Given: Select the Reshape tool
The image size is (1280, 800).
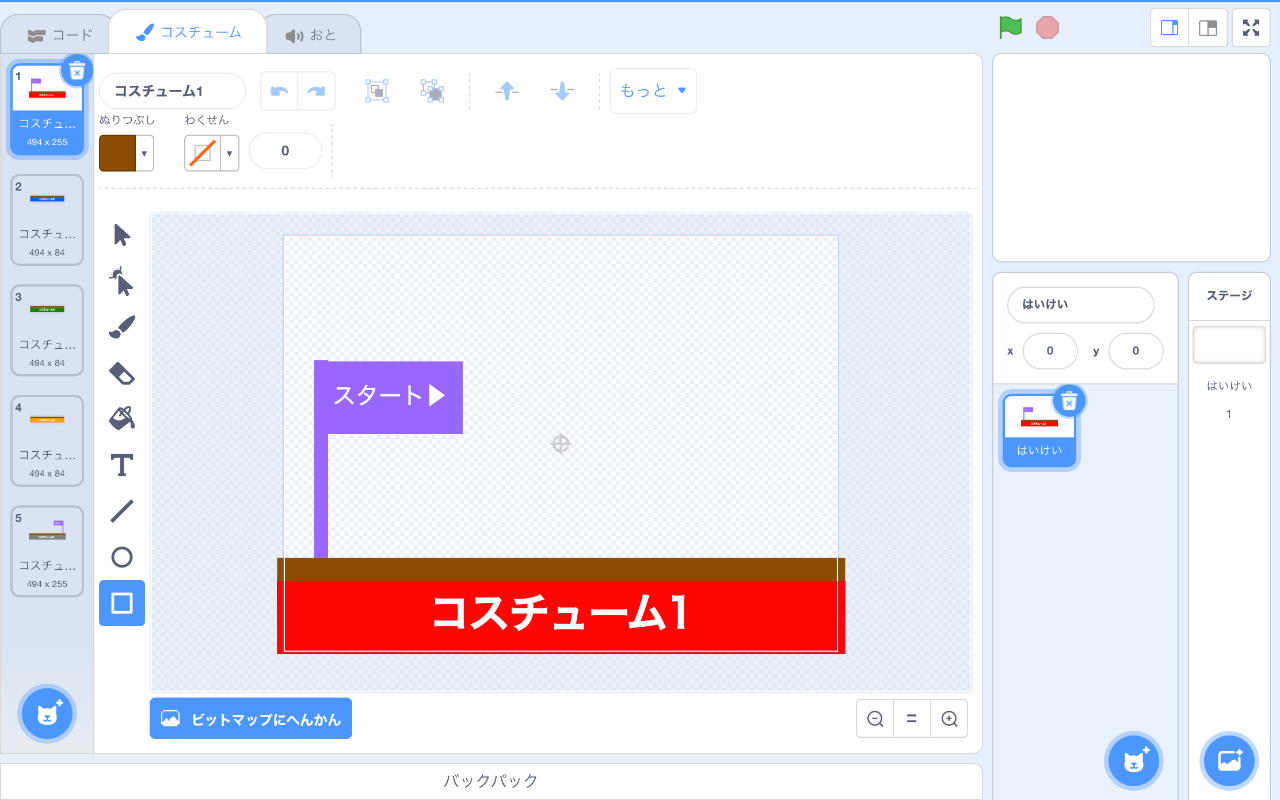Looking at the screenshot, I should (x=121, y=281).
